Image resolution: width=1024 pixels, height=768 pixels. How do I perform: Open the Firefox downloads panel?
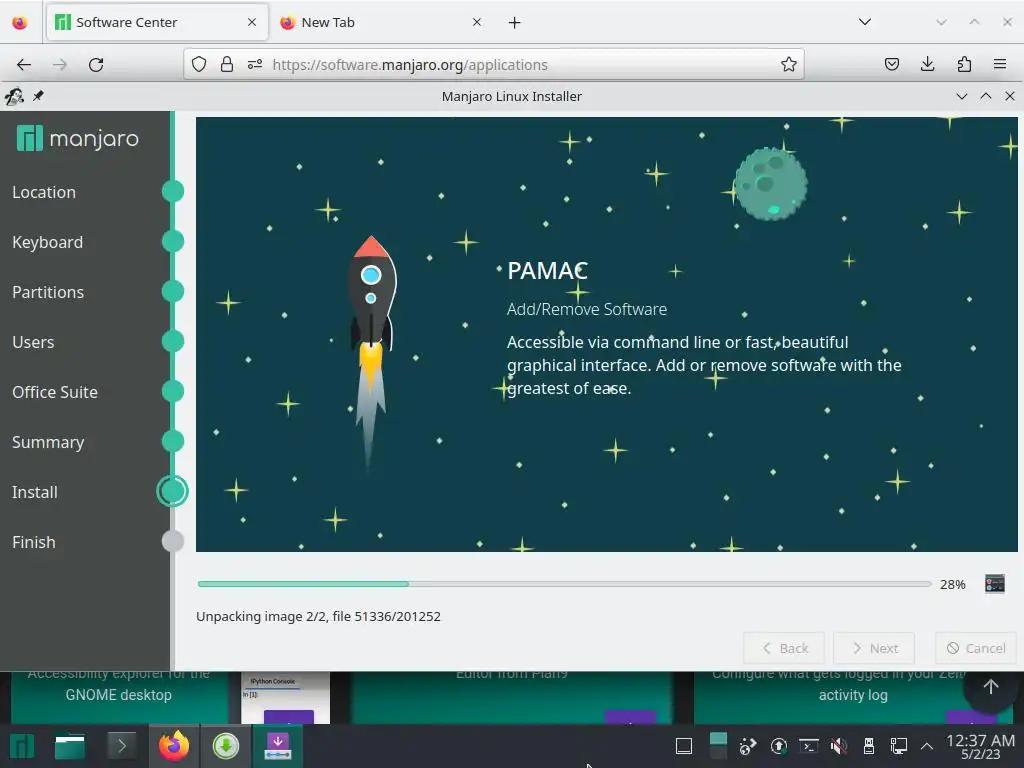click(x=927, y=64)
